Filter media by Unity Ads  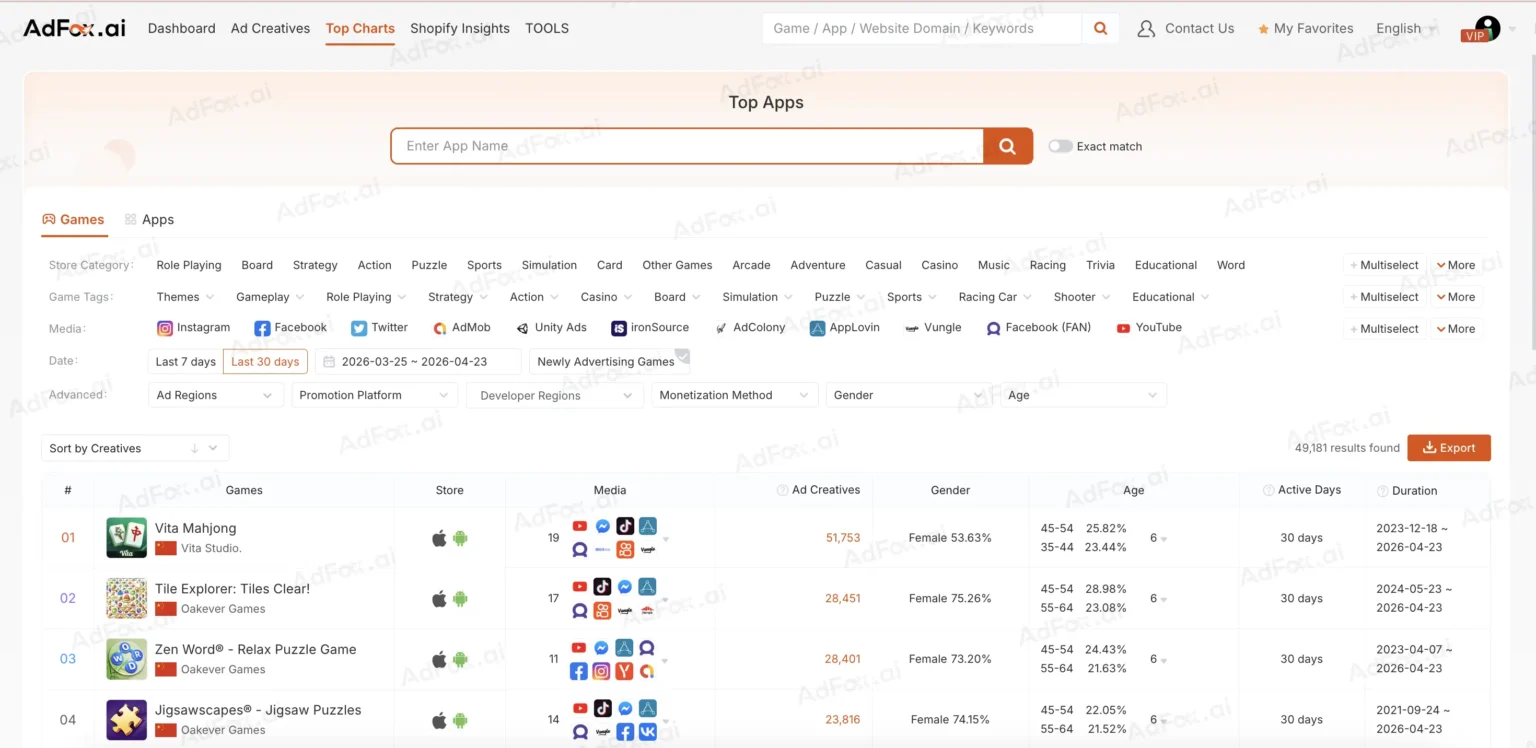[551, 328]
